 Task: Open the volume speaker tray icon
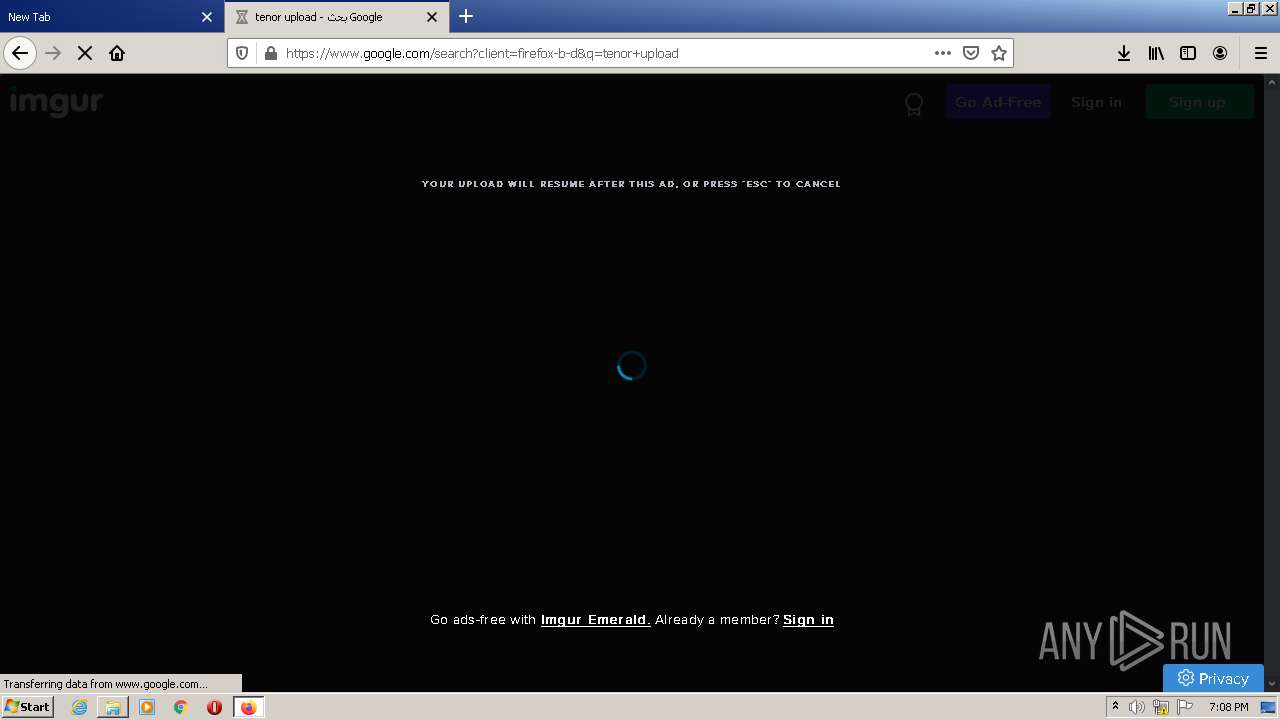[x=1137, y=707]
